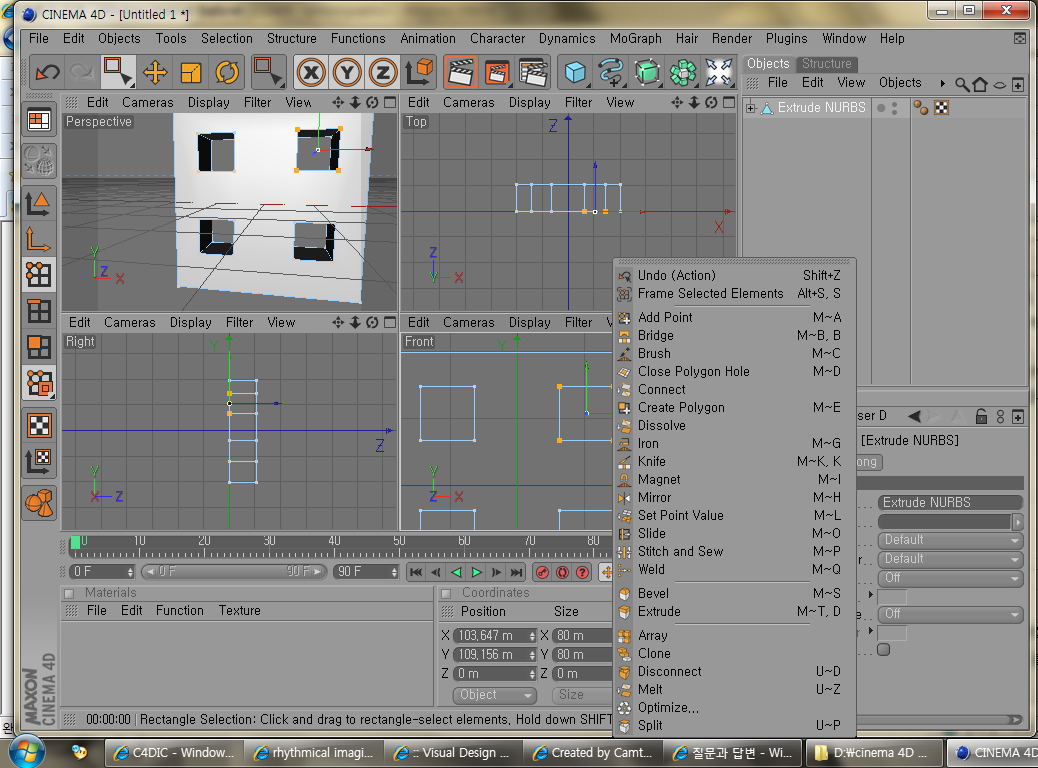Open the first Off dropdown in attributes
The width and height of the screenshot is (1038, 768).
click(x=950, y=578)
